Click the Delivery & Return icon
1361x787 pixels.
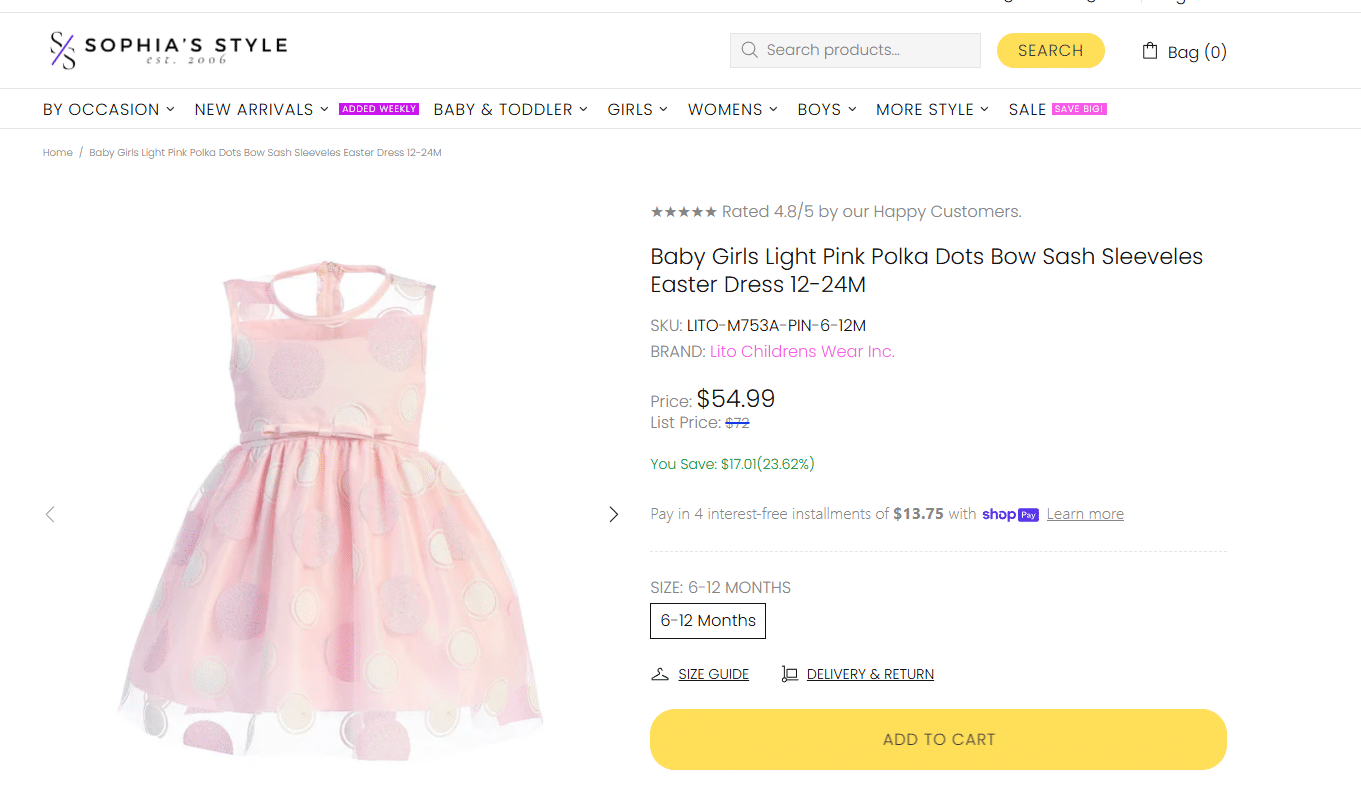[x=790, y=674]
